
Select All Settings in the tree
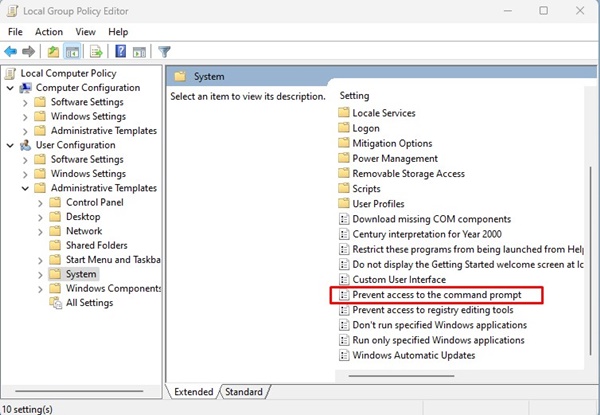[89, 303]
